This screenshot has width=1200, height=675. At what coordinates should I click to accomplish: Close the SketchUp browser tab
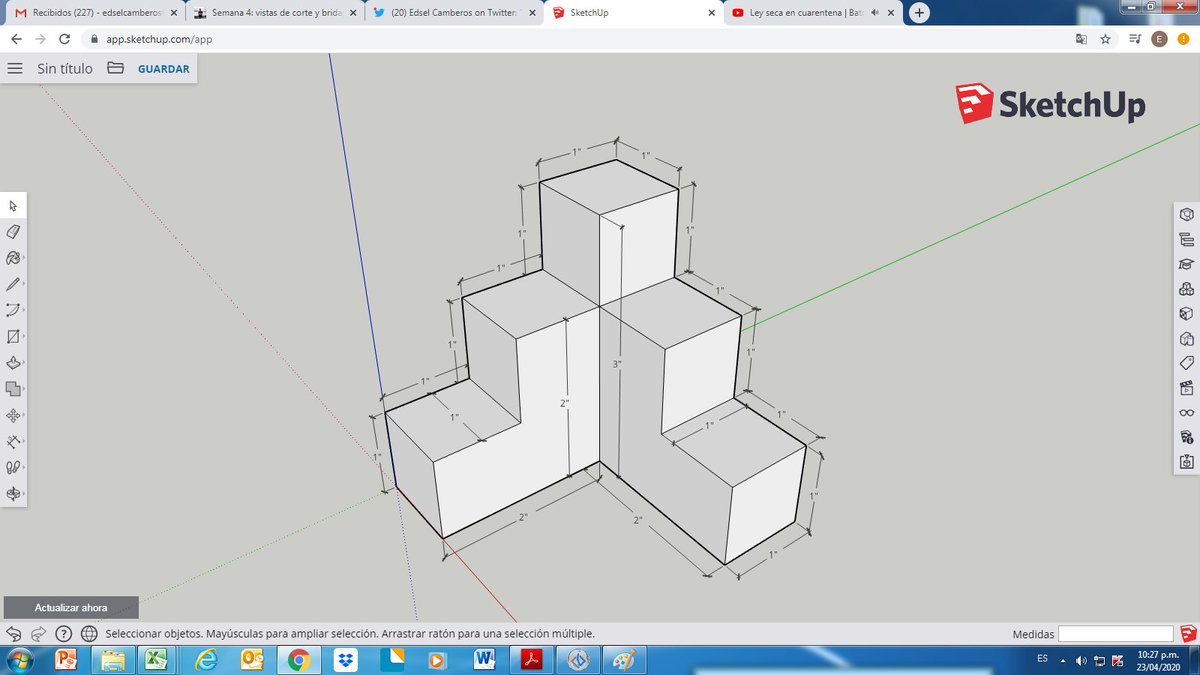pyautogui.click(x=711, y=13)
